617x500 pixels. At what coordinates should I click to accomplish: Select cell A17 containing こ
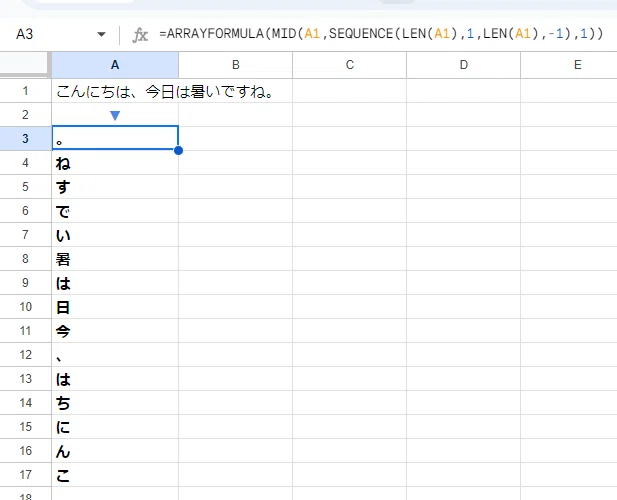pyautogui.click(x=115, y=474)
